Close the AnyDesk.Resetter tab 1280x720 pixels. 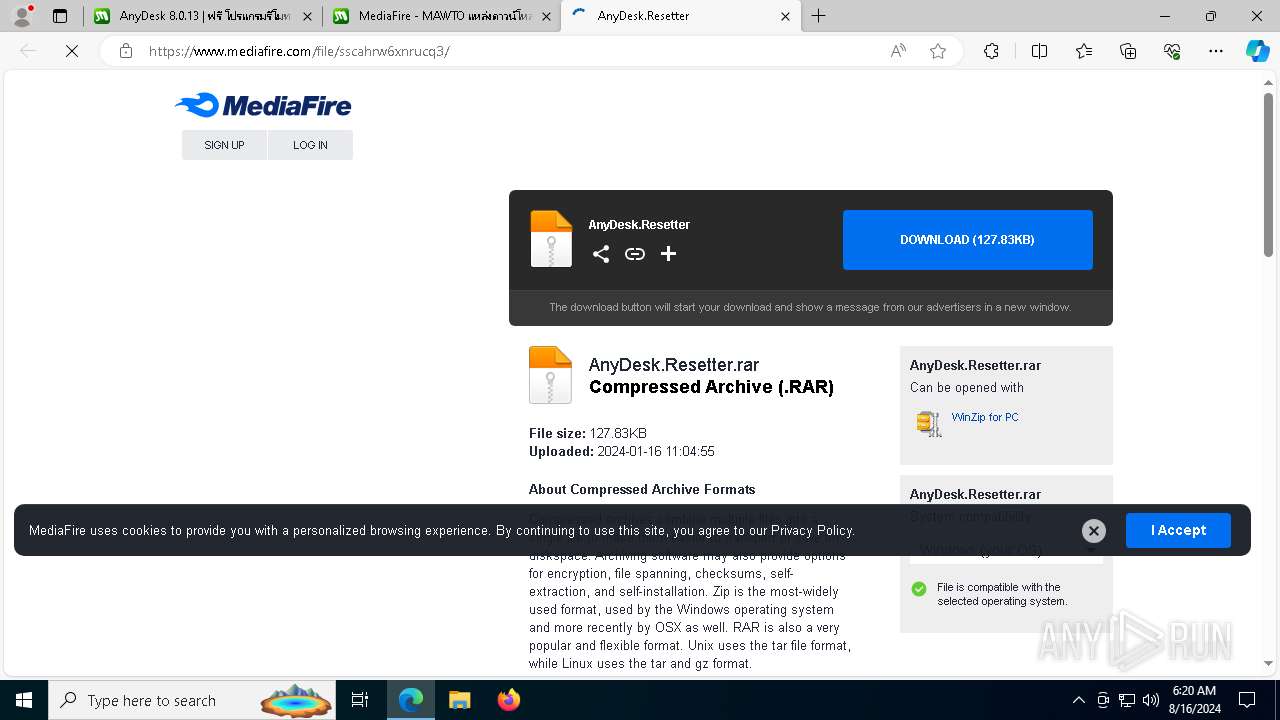pyautogui.click(x=785, y=16)
